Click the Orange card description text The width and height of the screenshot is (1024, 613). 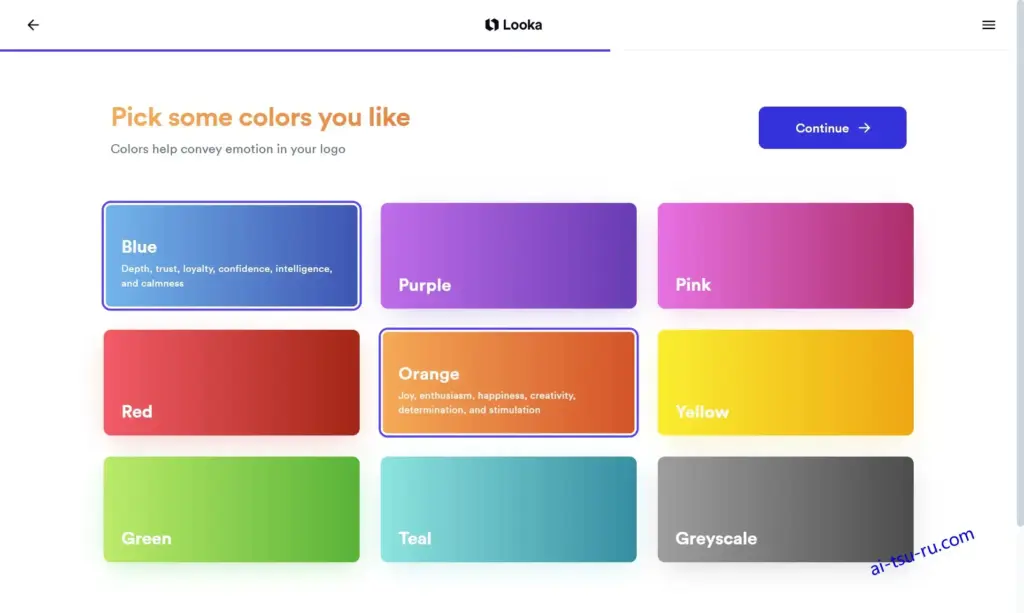(x=487, y=403)
